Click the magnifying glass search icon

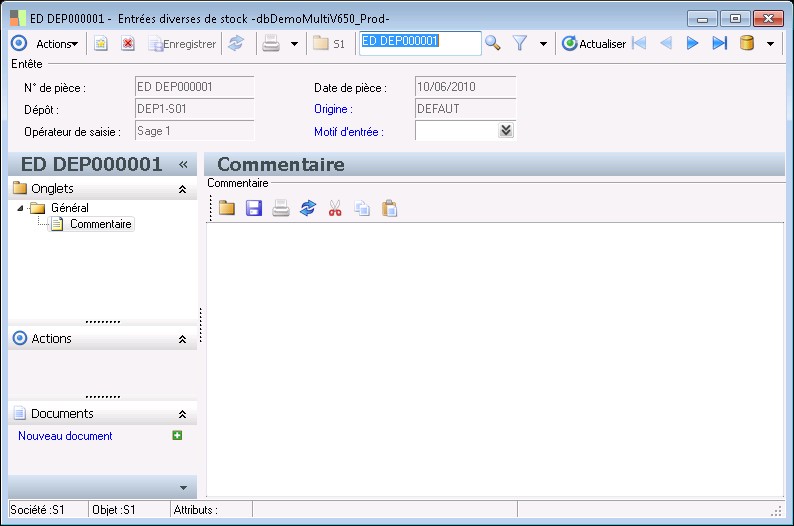pos(493,43)
